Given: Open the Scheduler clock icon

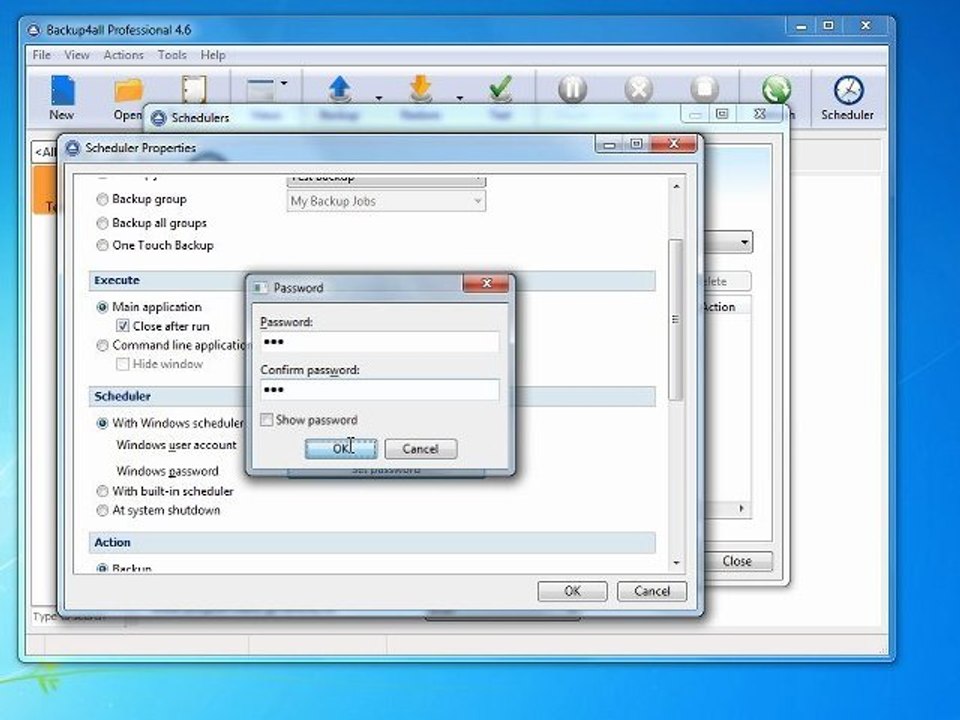Looking at the screenshot, I should pos(849,90).
